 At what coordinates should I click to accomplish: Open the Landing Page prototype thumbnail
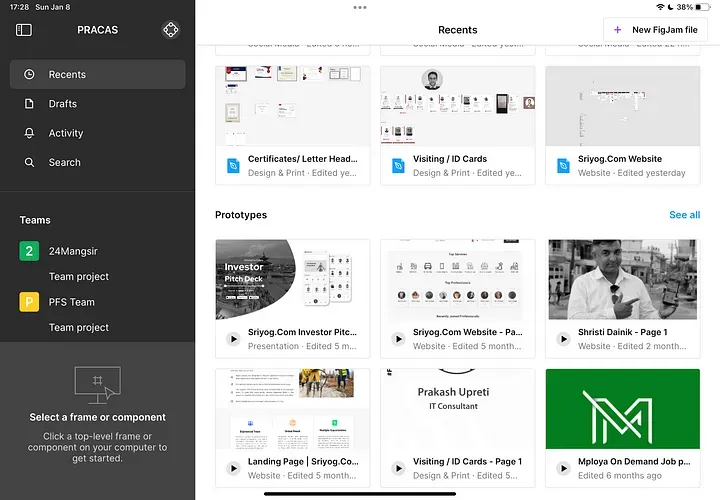[x=292, y=409]
